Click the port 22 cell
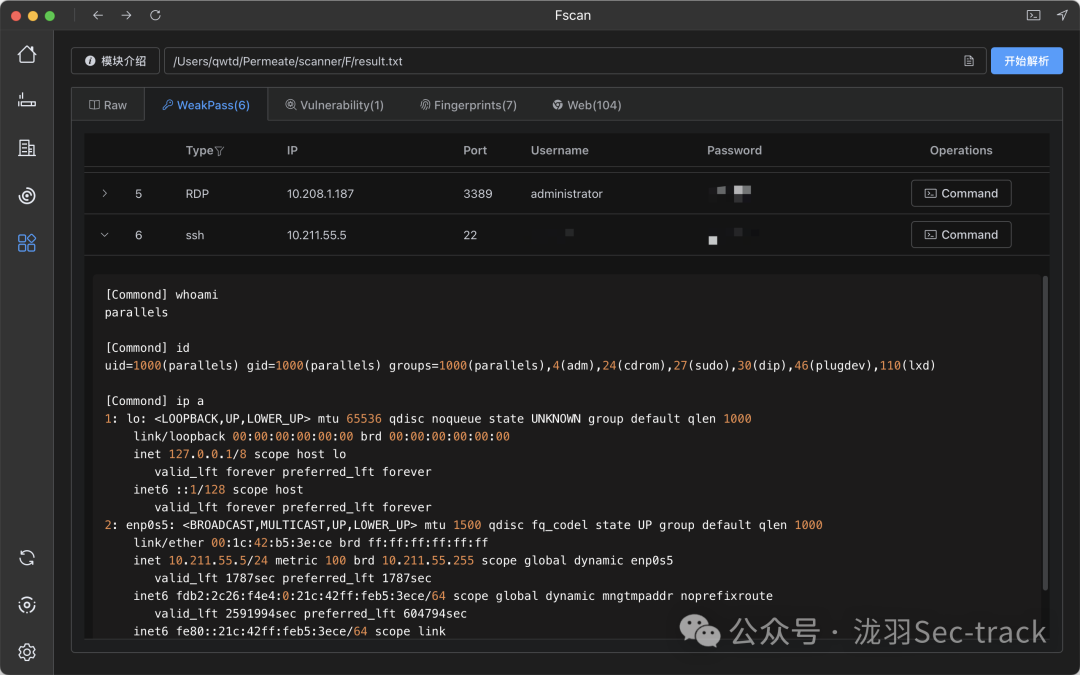 (x=470, y=235)
